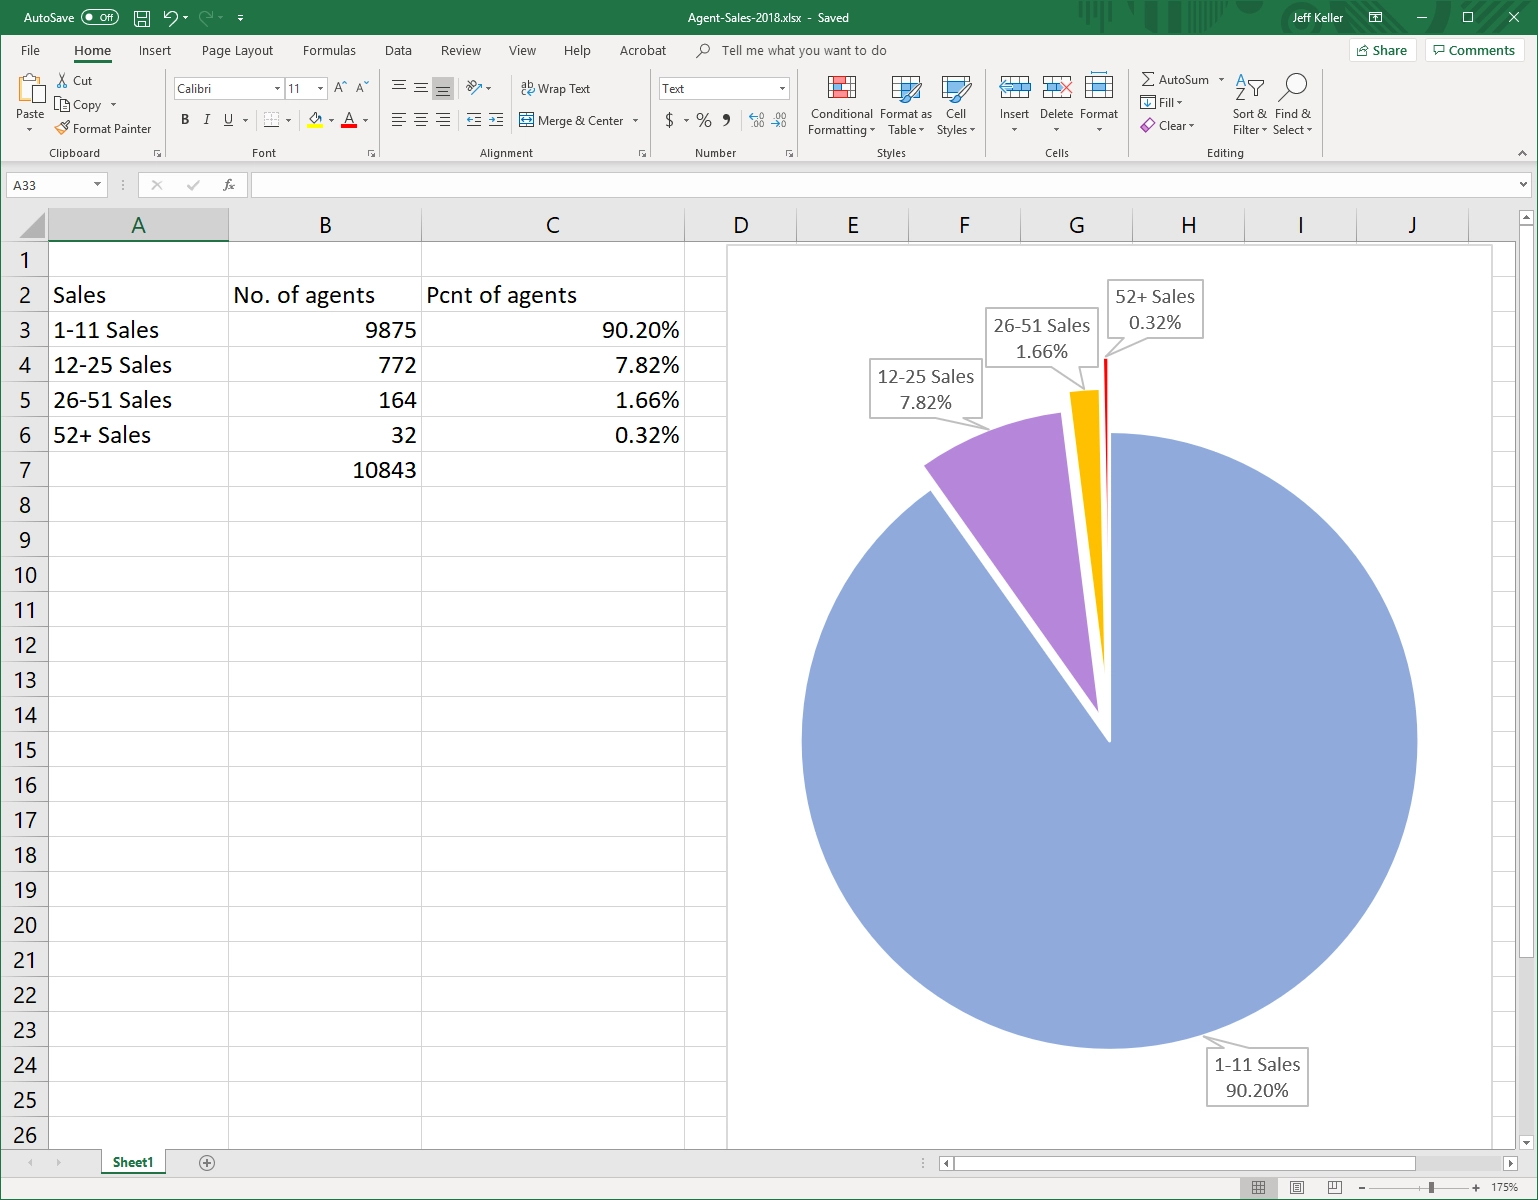Toggle Wrap Text for selected cells
The height and width of the screenshot is (1200, 1538).
coord(555,88)
